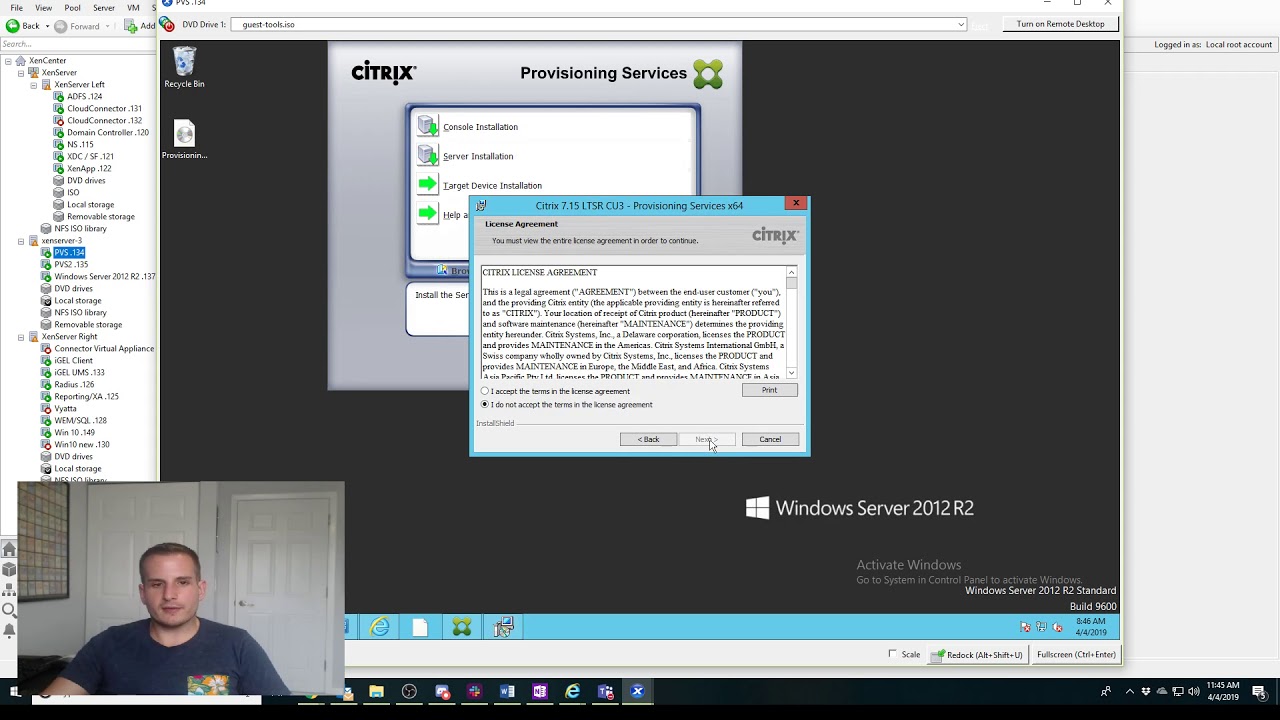Screen dimensions: 1280x720
Task: Open the File menu
Action: click(16, 7)
